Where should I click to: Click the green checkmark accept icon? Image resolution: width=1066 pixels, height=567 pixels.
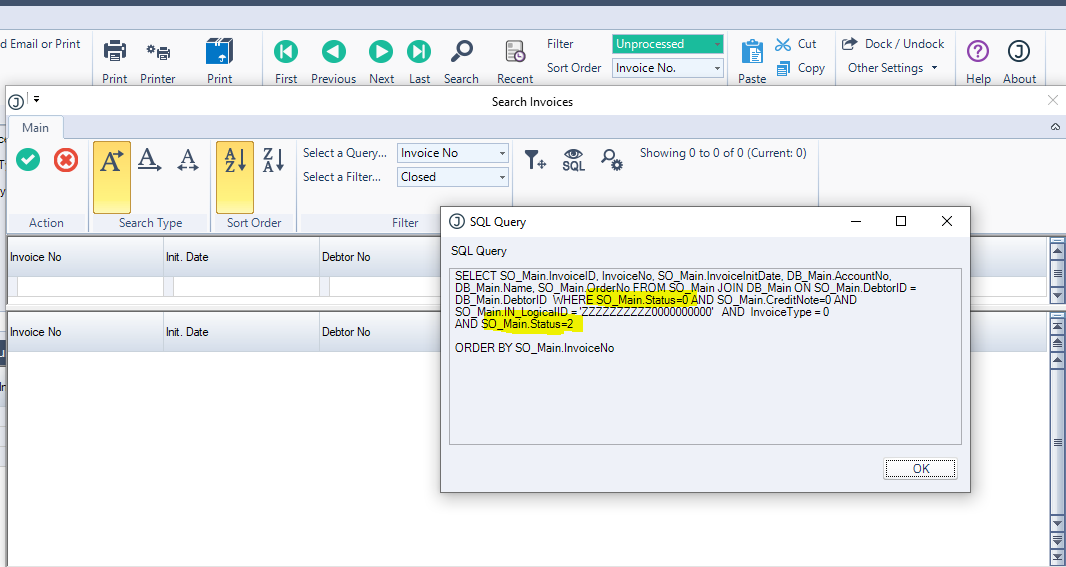click(x=28, y=160)
